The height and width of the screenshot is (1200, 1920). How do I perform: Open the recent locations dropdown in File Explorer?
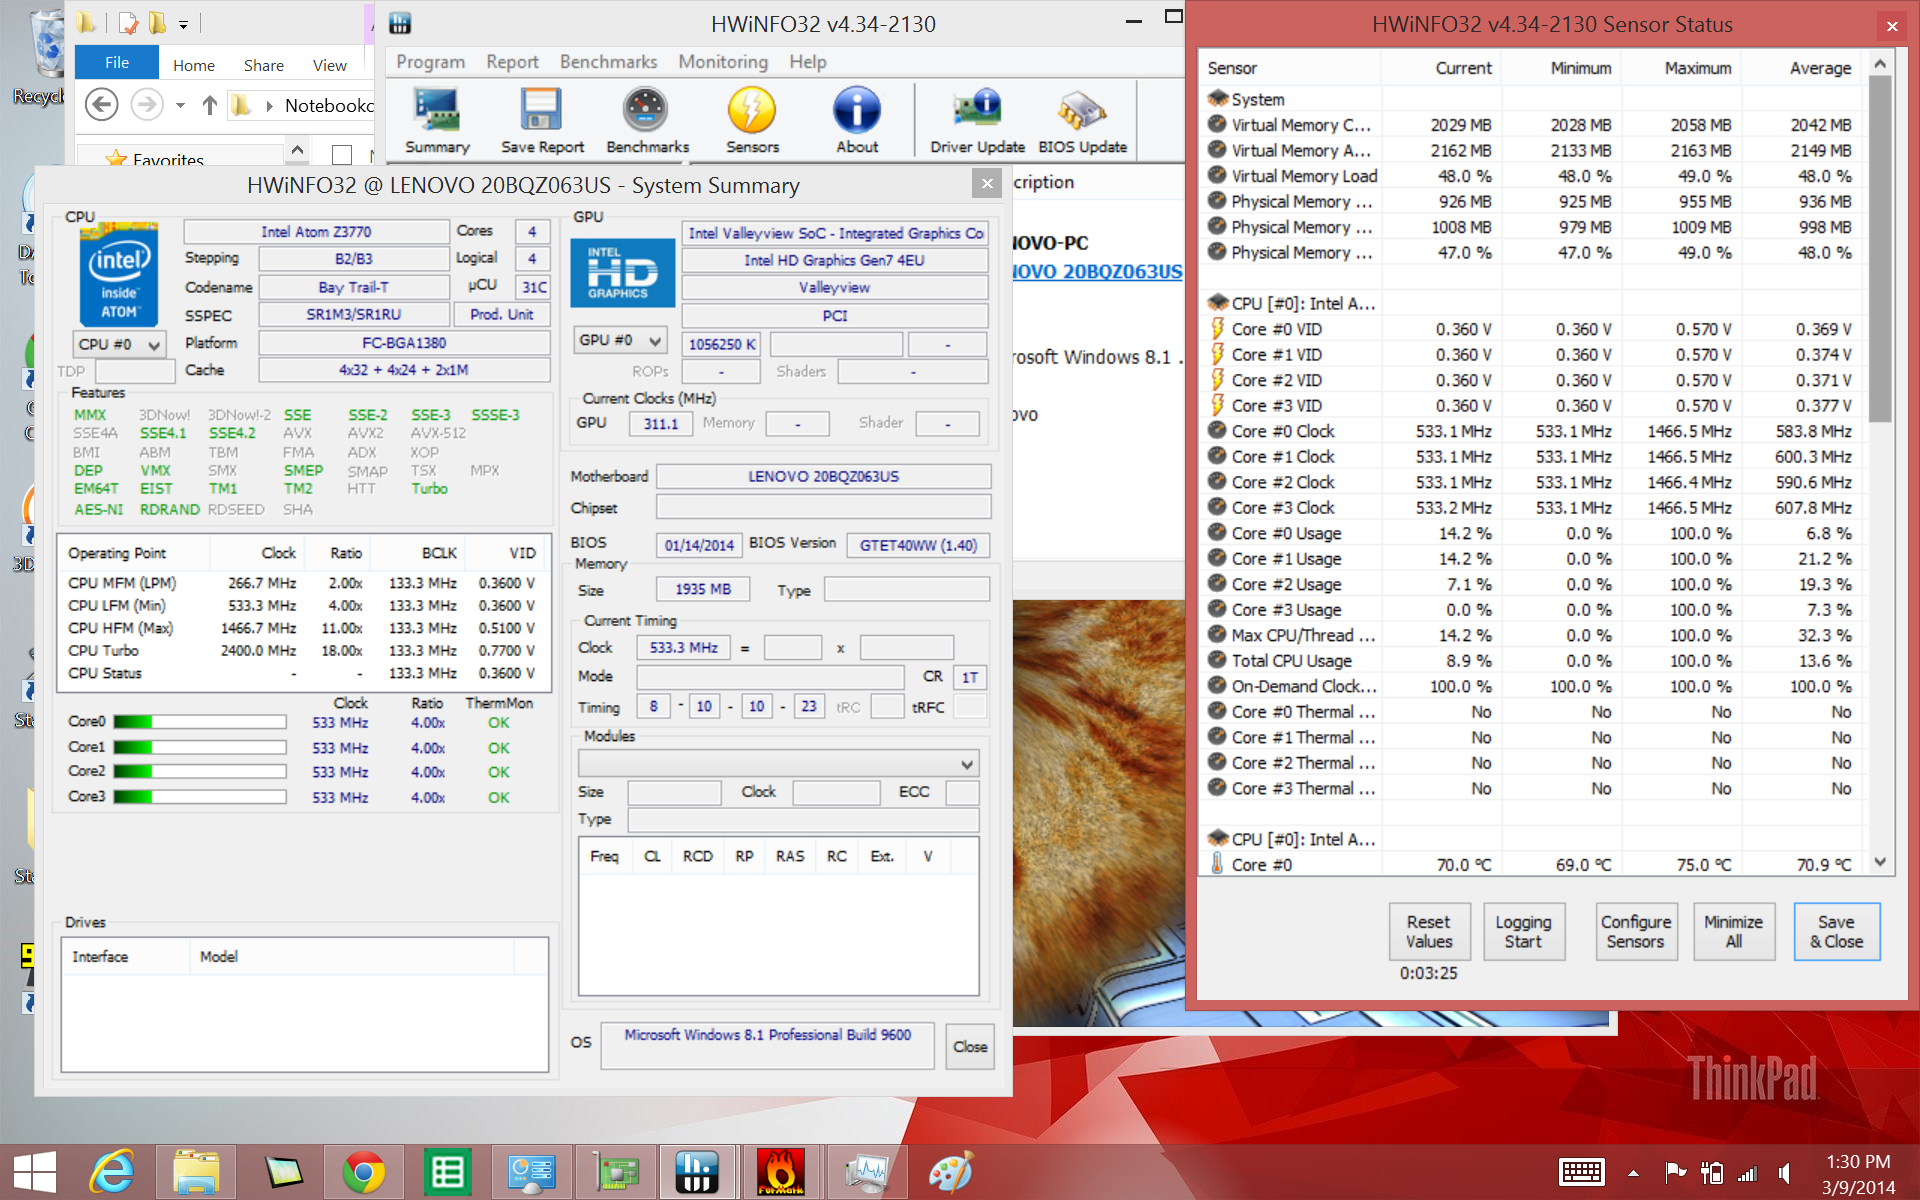180,105
